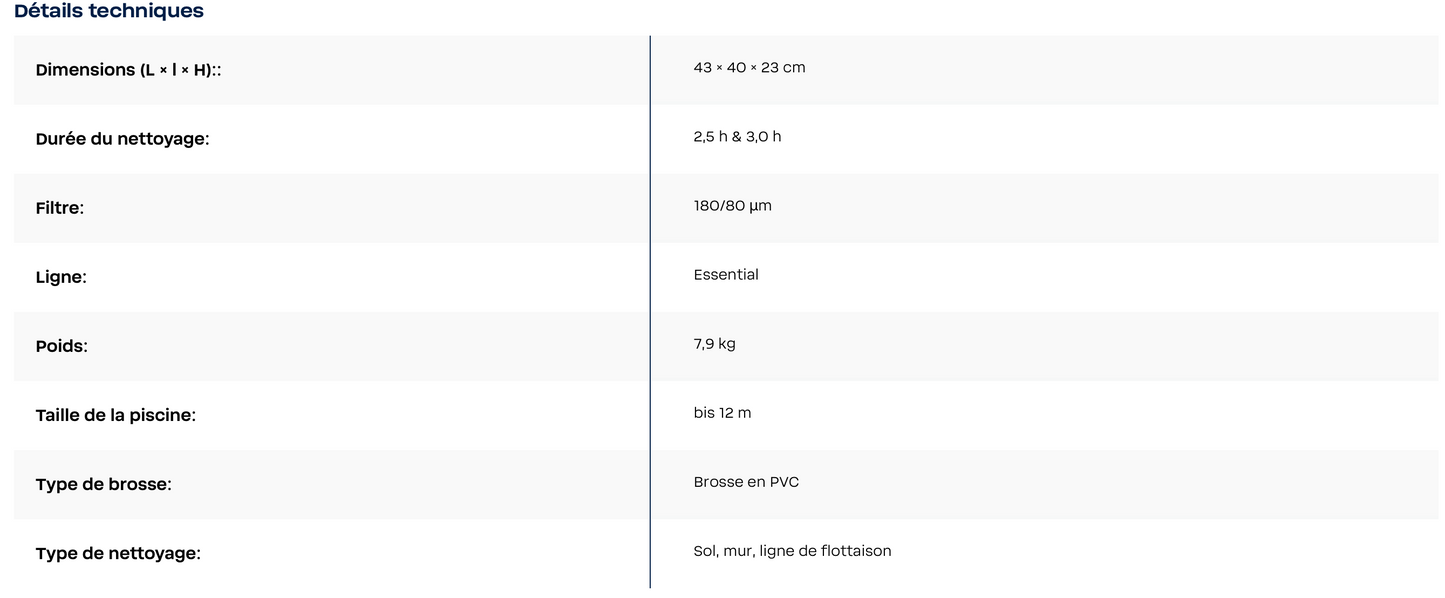Image resolution: width=1445 pixels, height=598 pixels.
Task: Select the 'Dimensions (L × l × H)' label
Action: [128, 70]
